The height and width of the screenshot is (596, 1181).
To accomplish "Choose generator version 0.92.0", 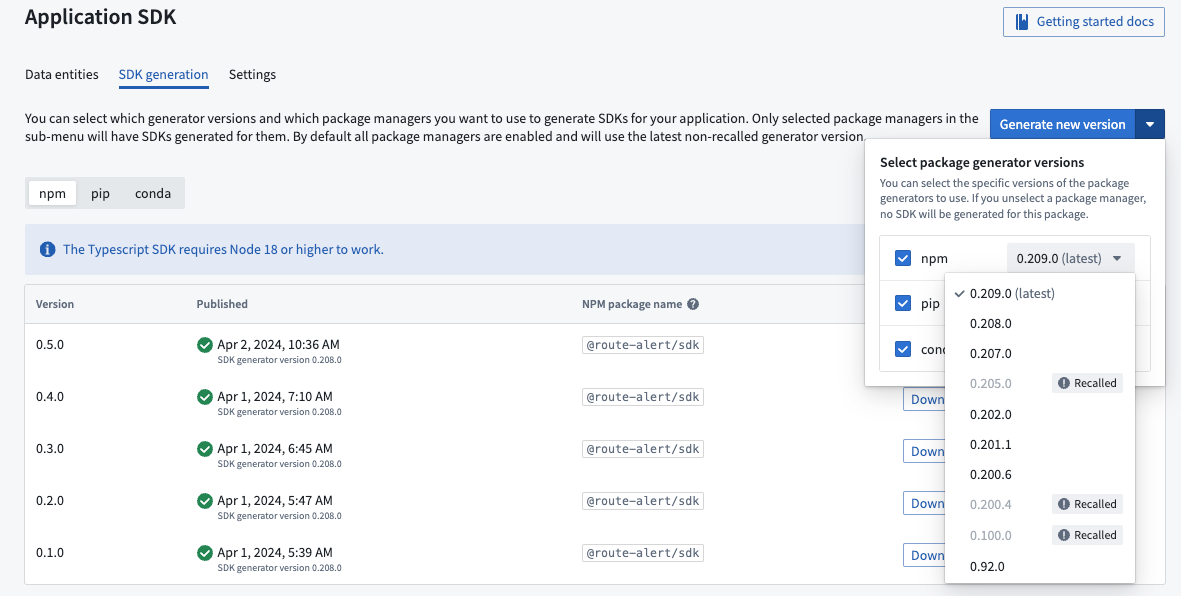I will coord(1039,567).
